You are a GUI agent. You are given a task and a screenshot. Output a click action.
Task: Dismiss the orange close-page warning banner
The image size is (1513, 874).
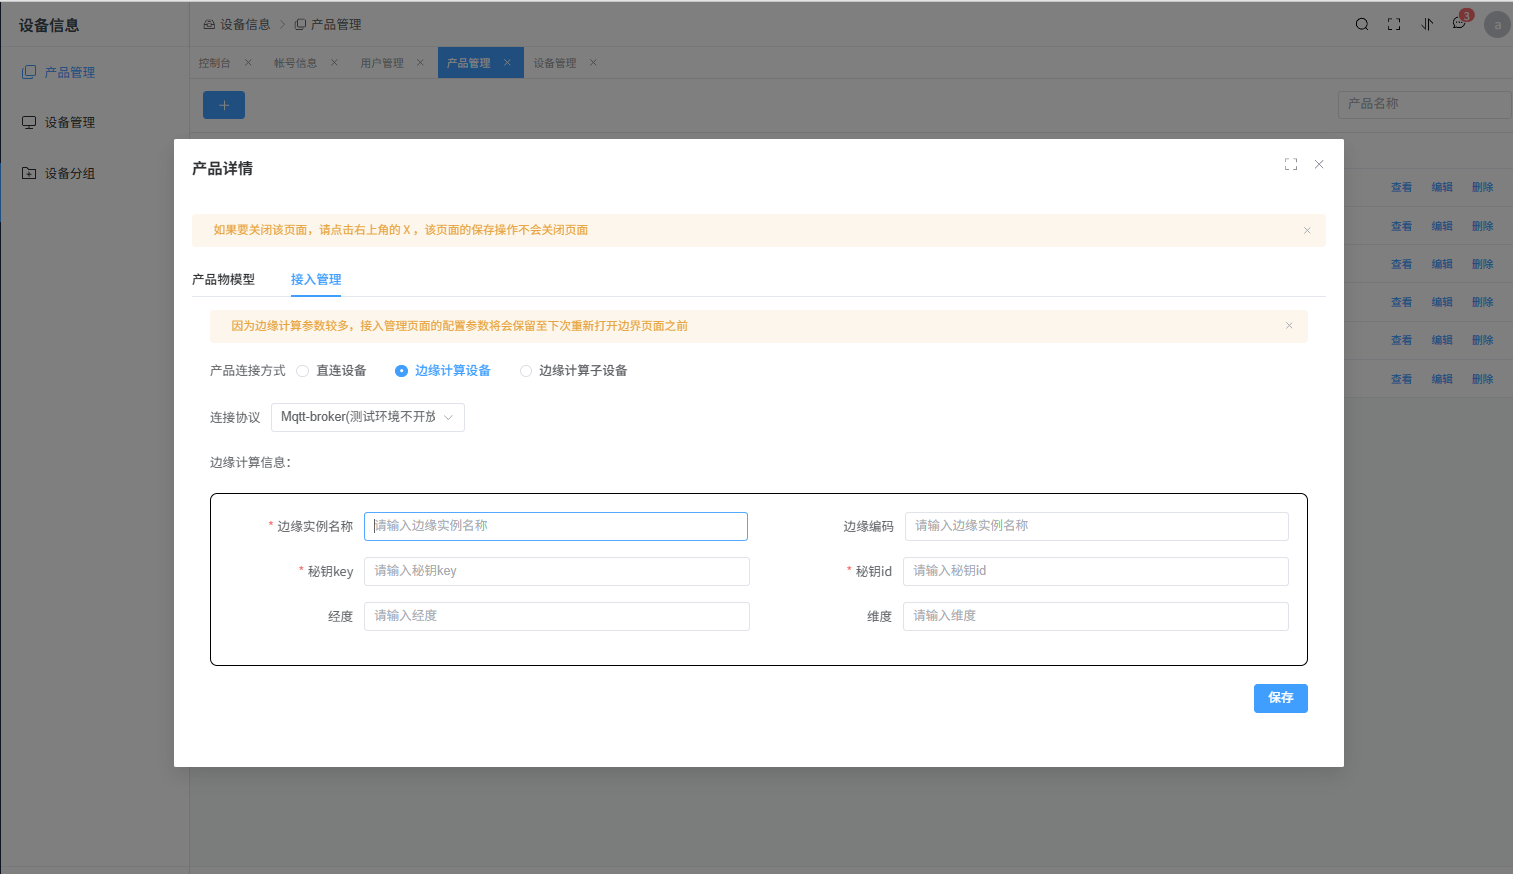point(1307,230)
